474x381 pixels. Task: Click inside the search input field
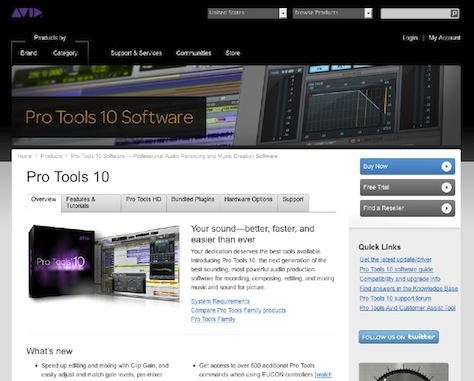point(415,13)
